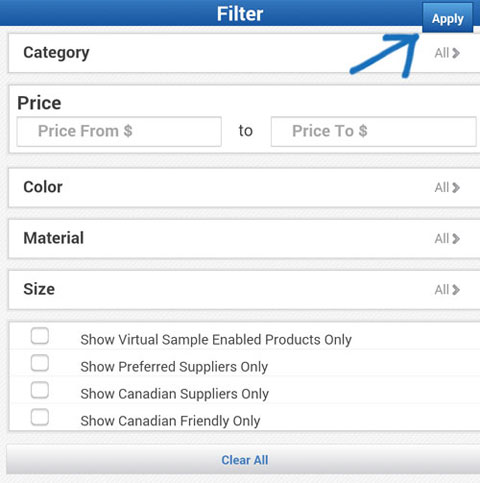Enable Show Virtual Sample Enabled Products Only

(x=40, y=336)
